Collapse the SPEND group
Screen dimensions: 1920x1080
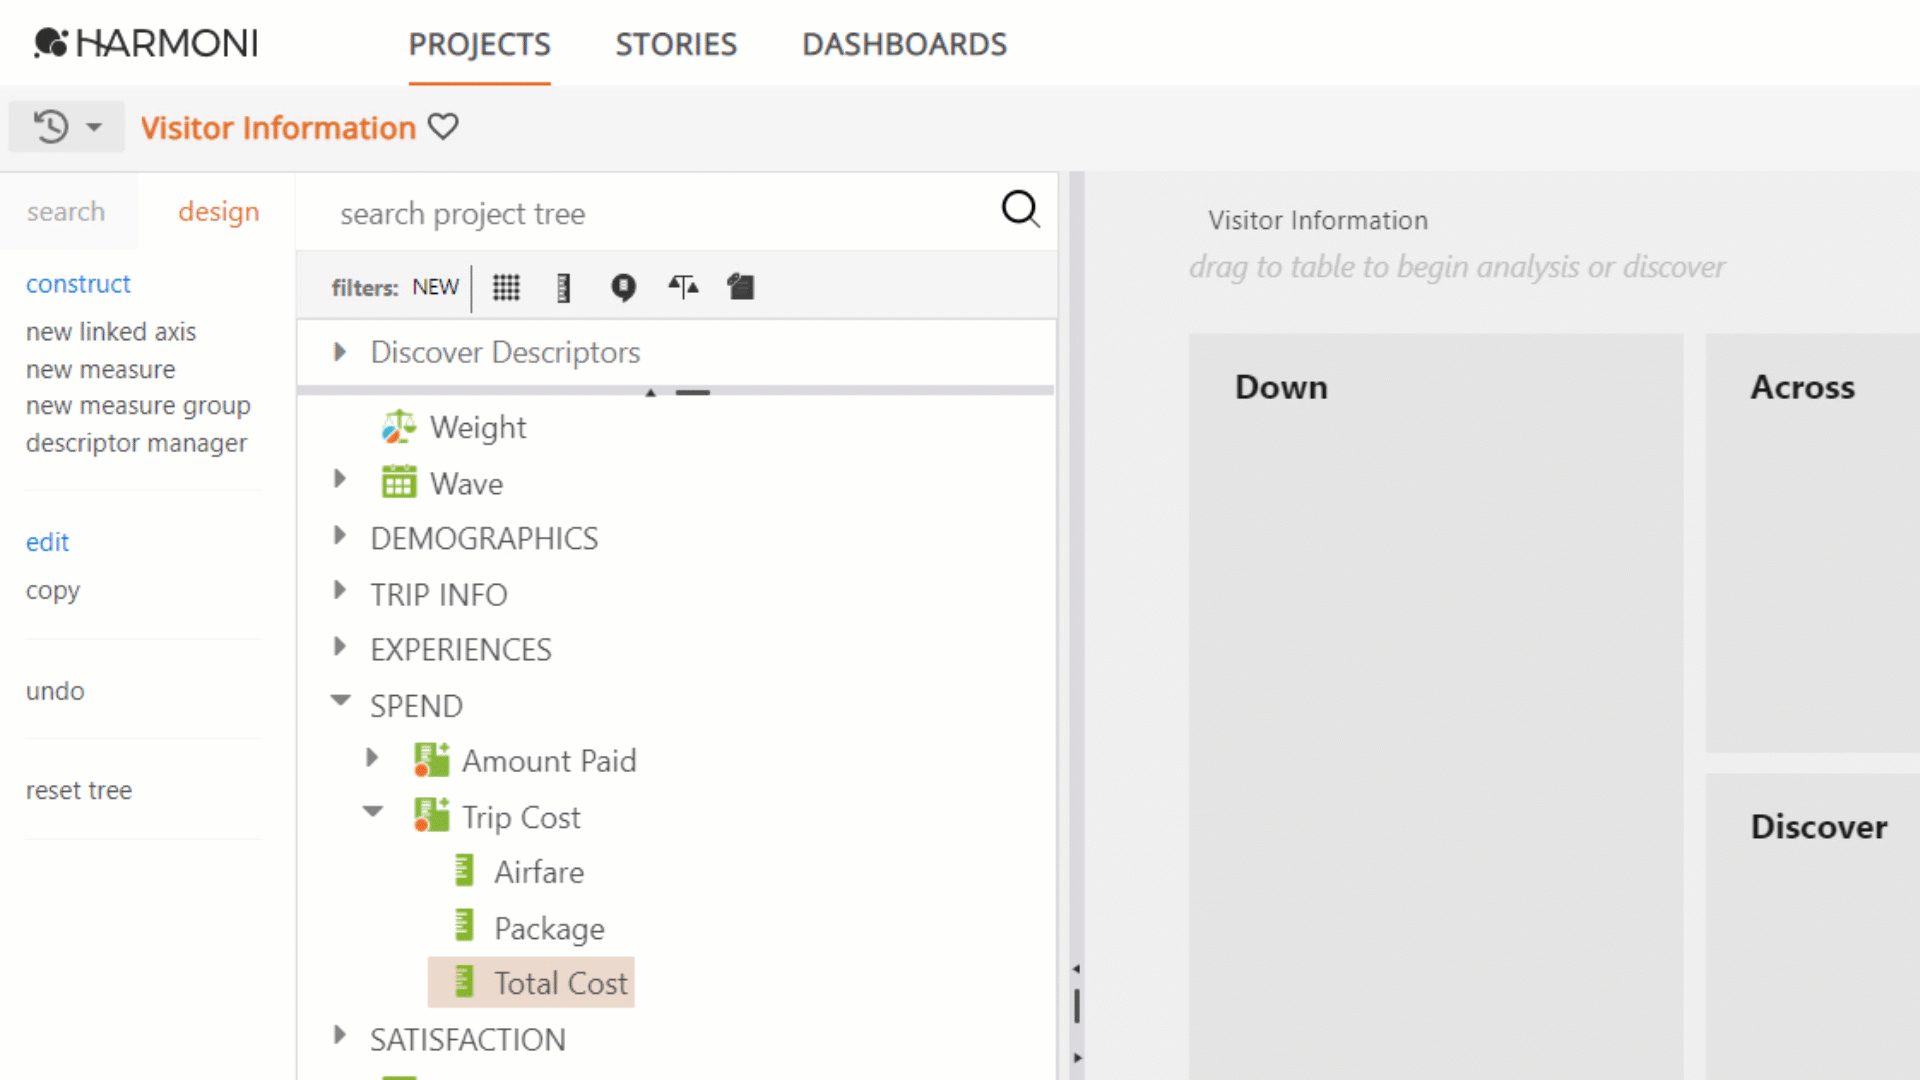pyautogui.click(x=341, y=701)
